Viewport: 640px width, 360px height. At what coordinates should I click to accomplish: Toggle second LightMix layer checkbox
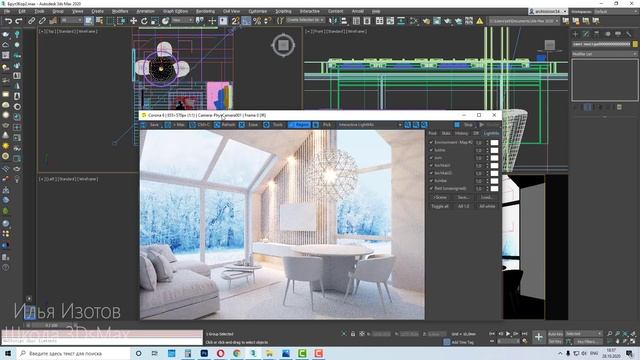click(x=431, y=150)
